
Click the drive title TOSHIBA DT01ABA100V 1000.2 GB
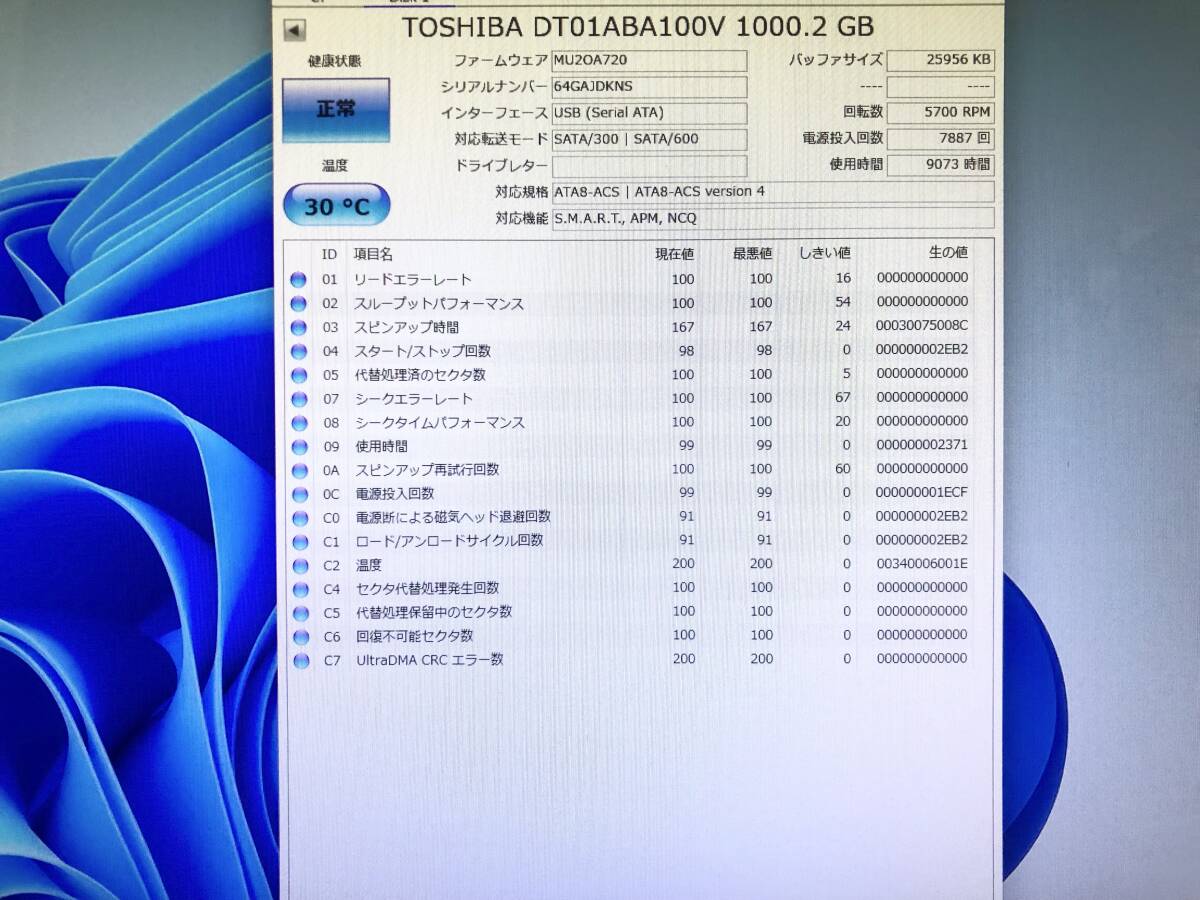638,27
